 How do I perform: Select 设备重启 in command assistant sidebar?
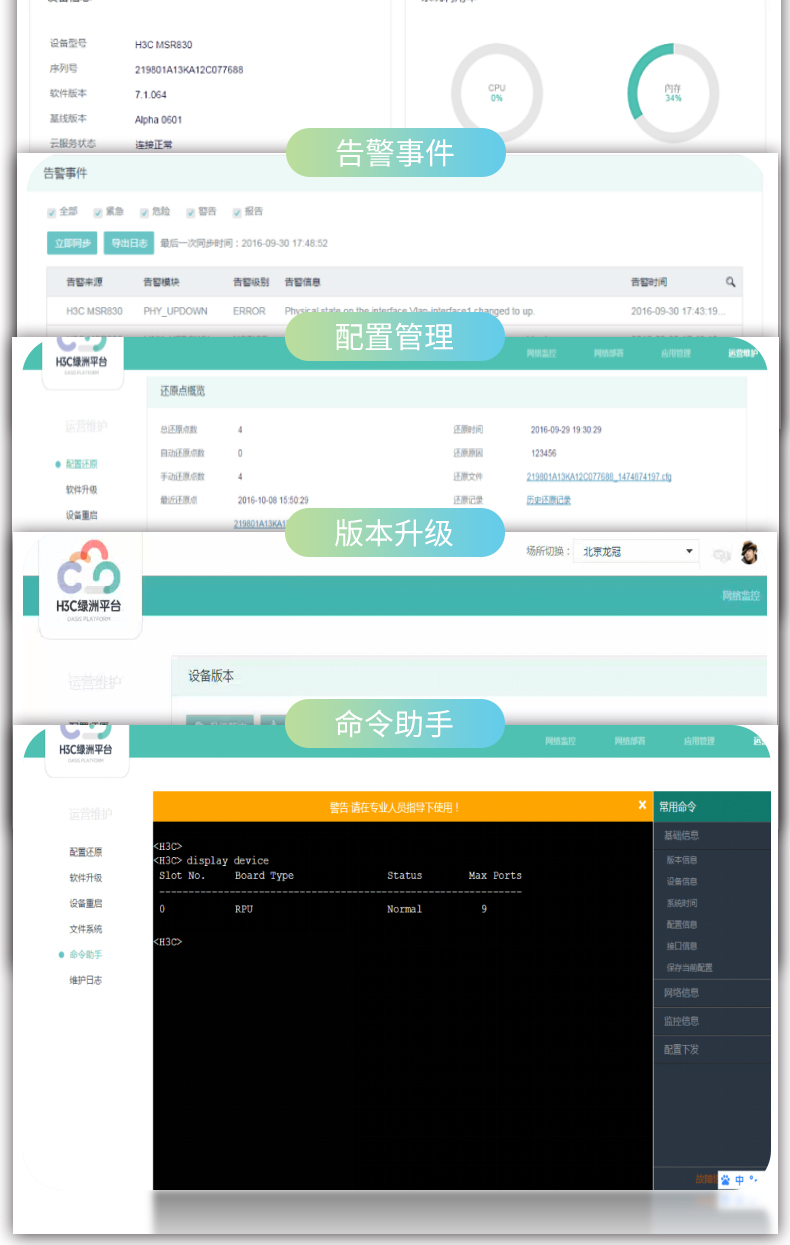point(86,903)
